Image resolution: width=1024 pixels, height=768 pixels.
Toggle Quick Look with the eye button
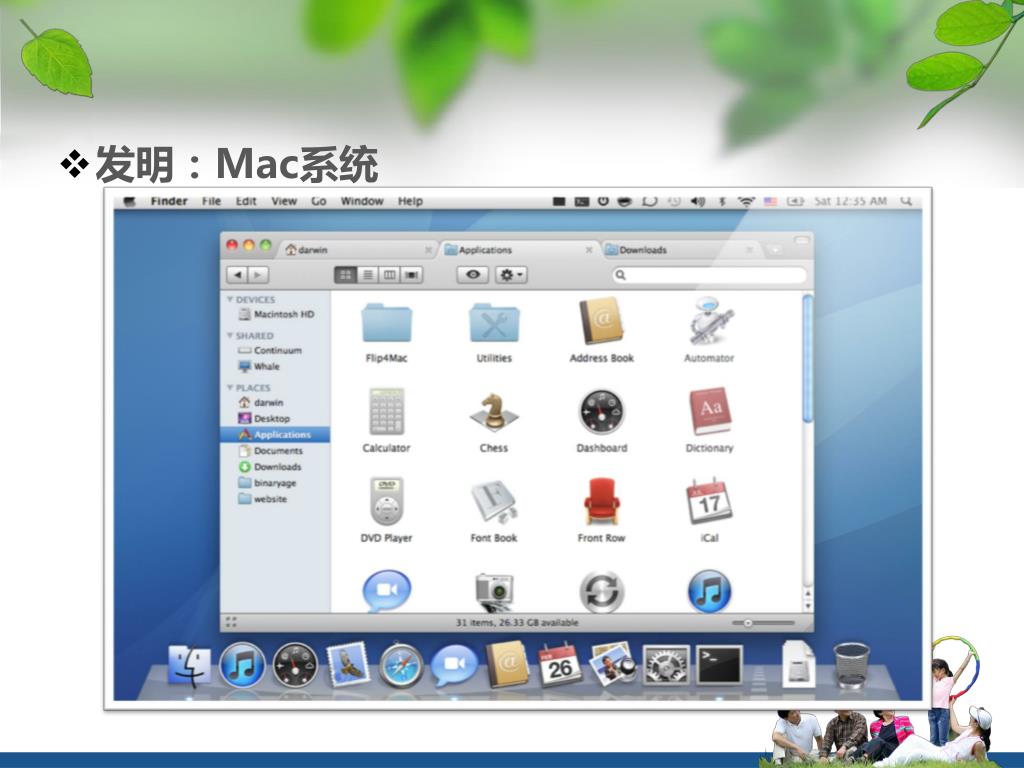coord(473,275)
